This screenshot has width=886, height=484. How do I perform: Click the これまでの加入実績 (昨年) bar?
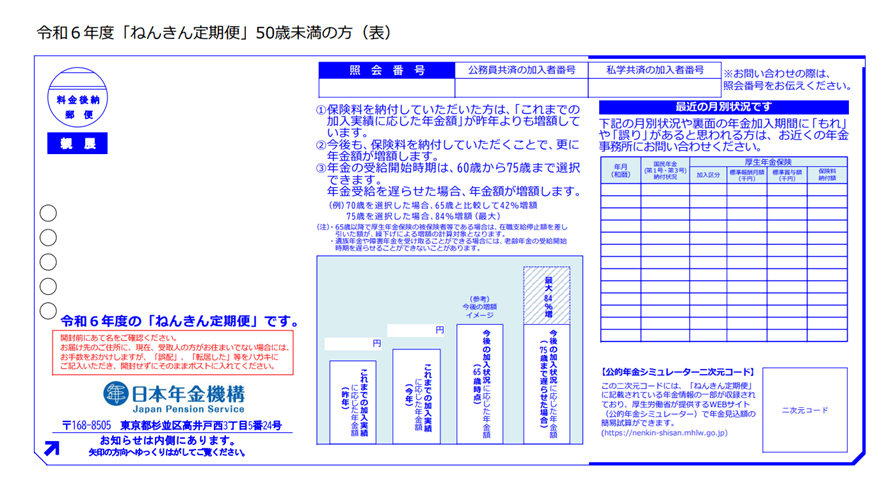353,402
